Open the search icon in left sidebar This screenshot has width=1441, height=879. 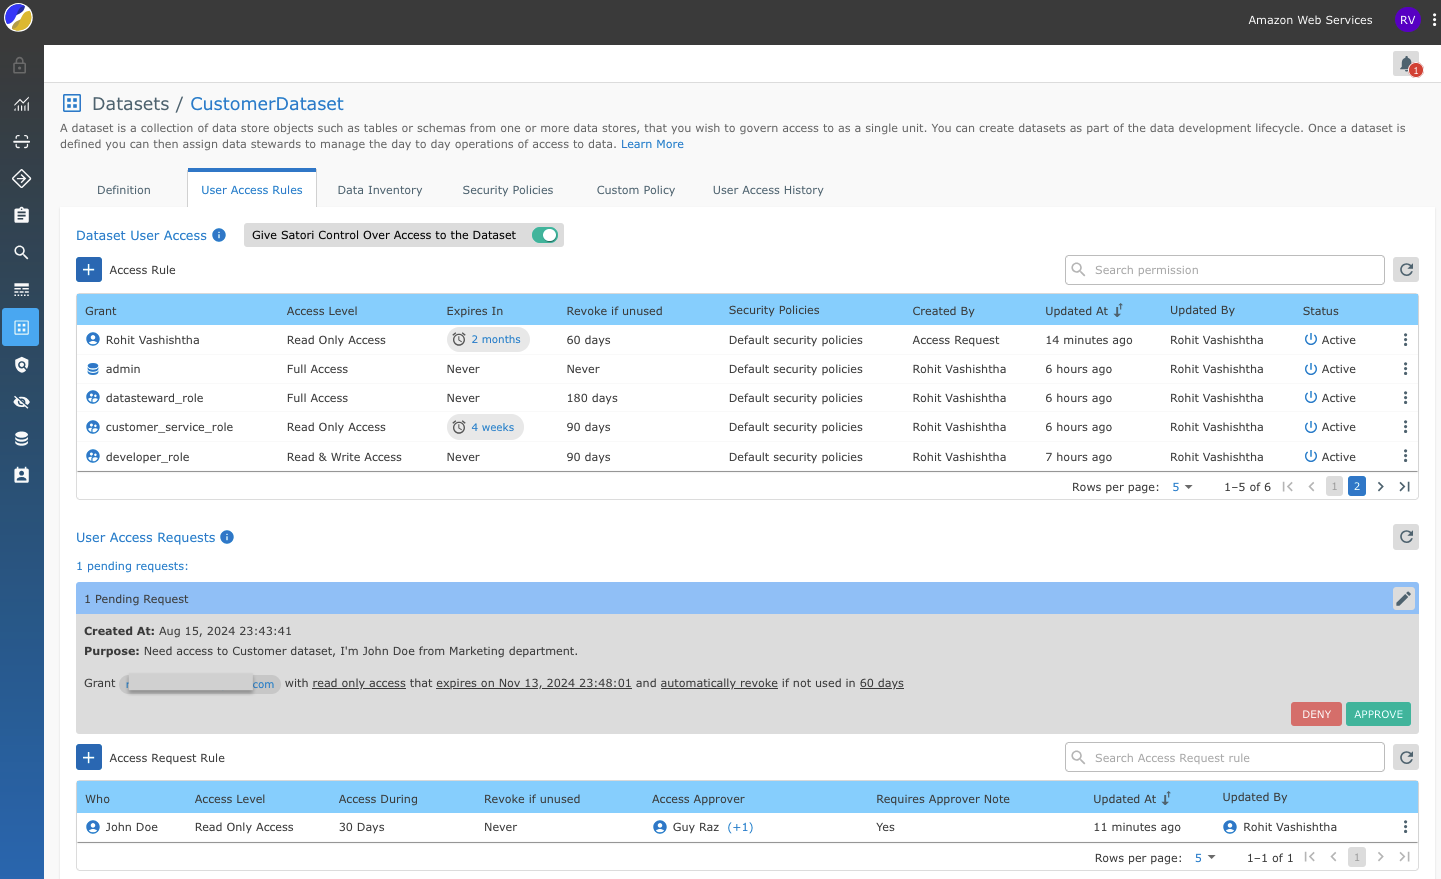(21, 253)
